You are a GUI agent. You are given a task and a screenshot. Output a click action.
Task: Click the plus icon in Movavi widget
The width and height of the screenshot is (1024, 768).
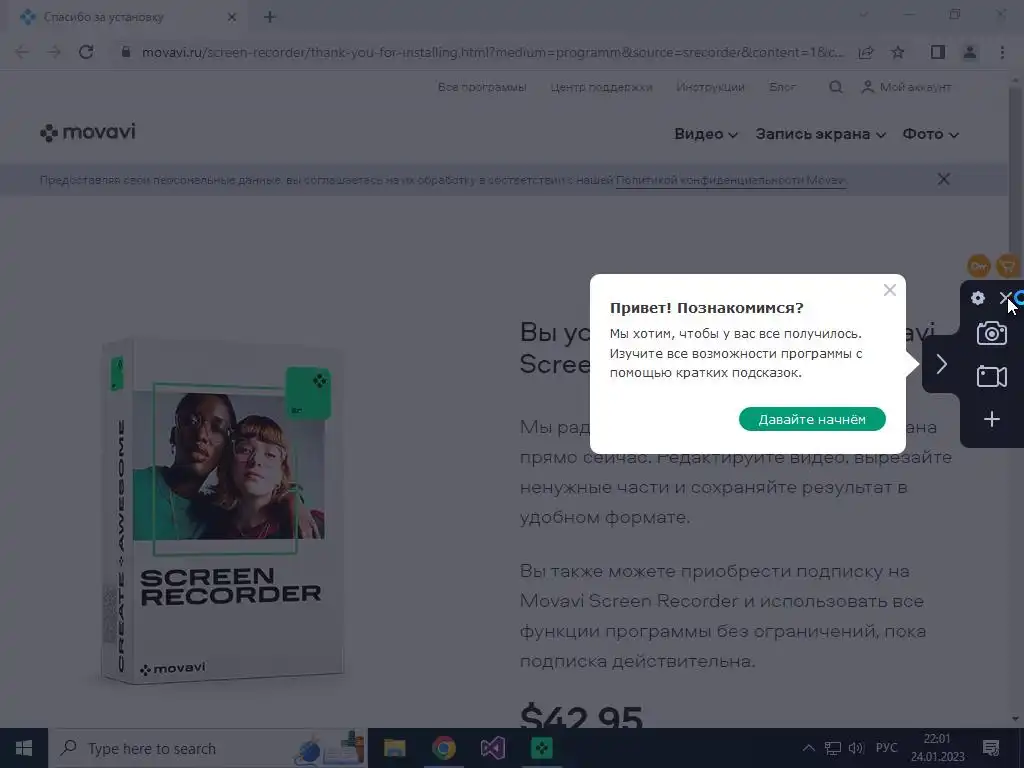click(x=991, y=419)
